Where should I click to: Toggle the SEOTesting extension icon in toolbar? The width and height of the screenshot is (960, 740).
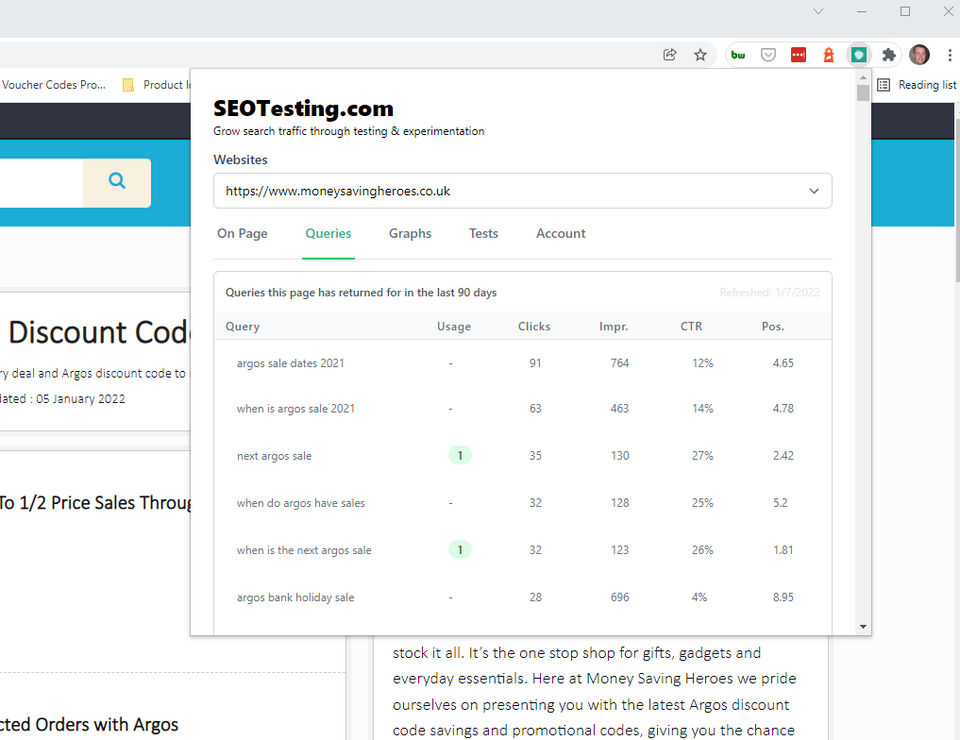tap(859, 55)
